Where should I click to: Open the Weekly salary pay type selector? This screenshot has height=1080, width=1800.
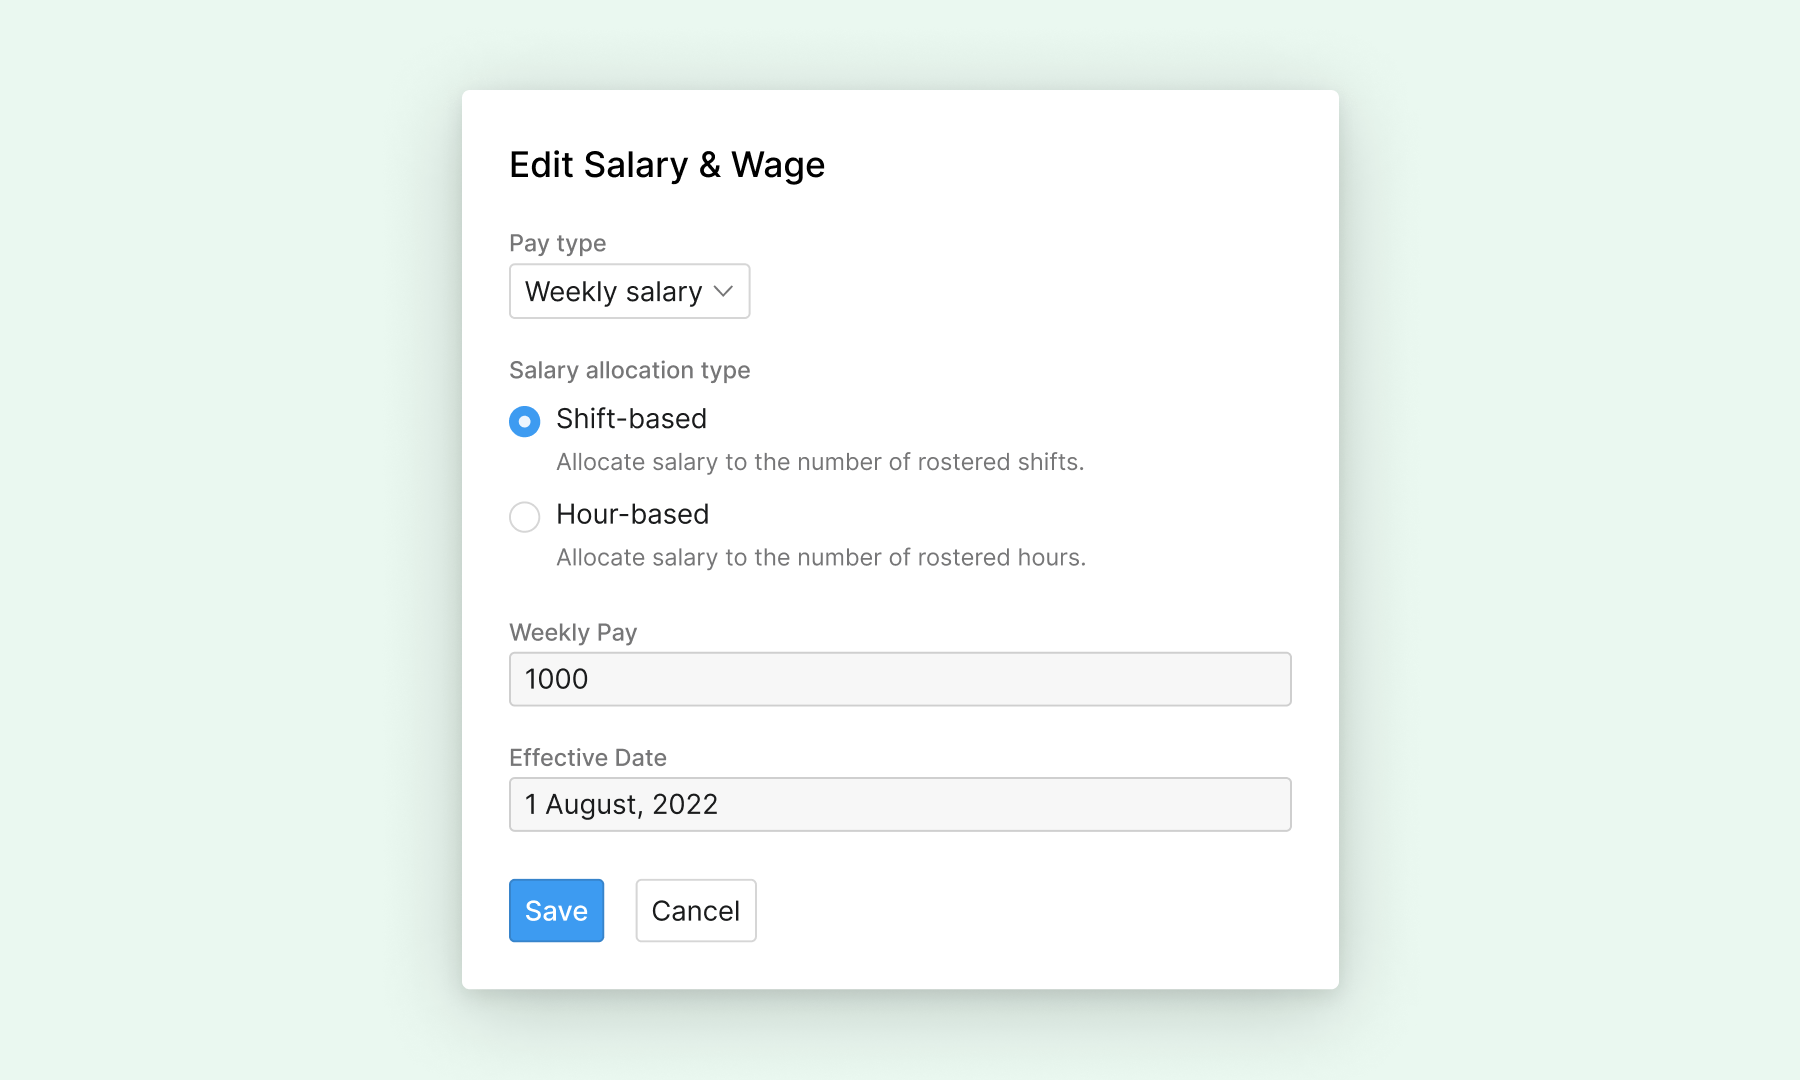point(629,291)
